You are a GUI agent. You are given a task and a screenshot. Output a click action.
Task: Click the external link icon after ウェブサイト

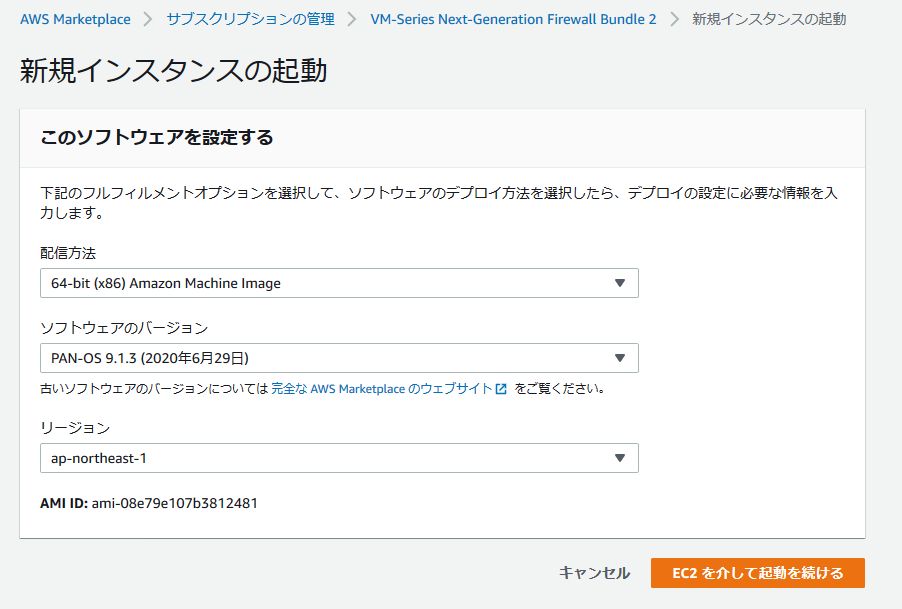point(501,389)
